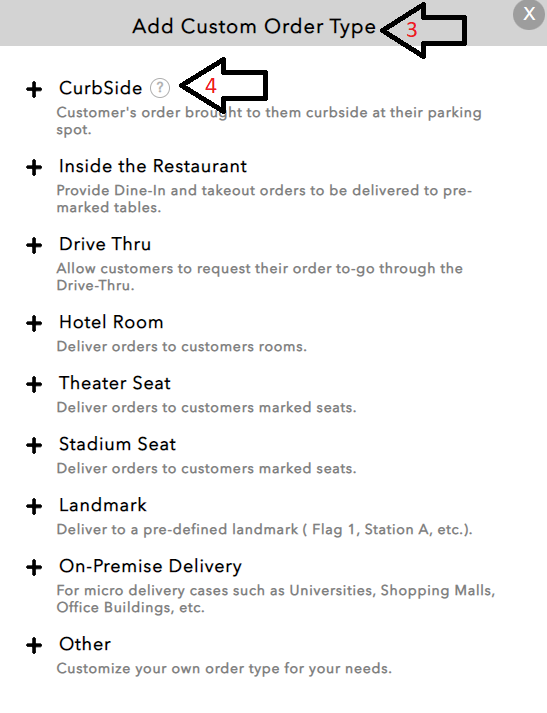
Task: Select the Drive Thru option title
Action: (105, 244)
